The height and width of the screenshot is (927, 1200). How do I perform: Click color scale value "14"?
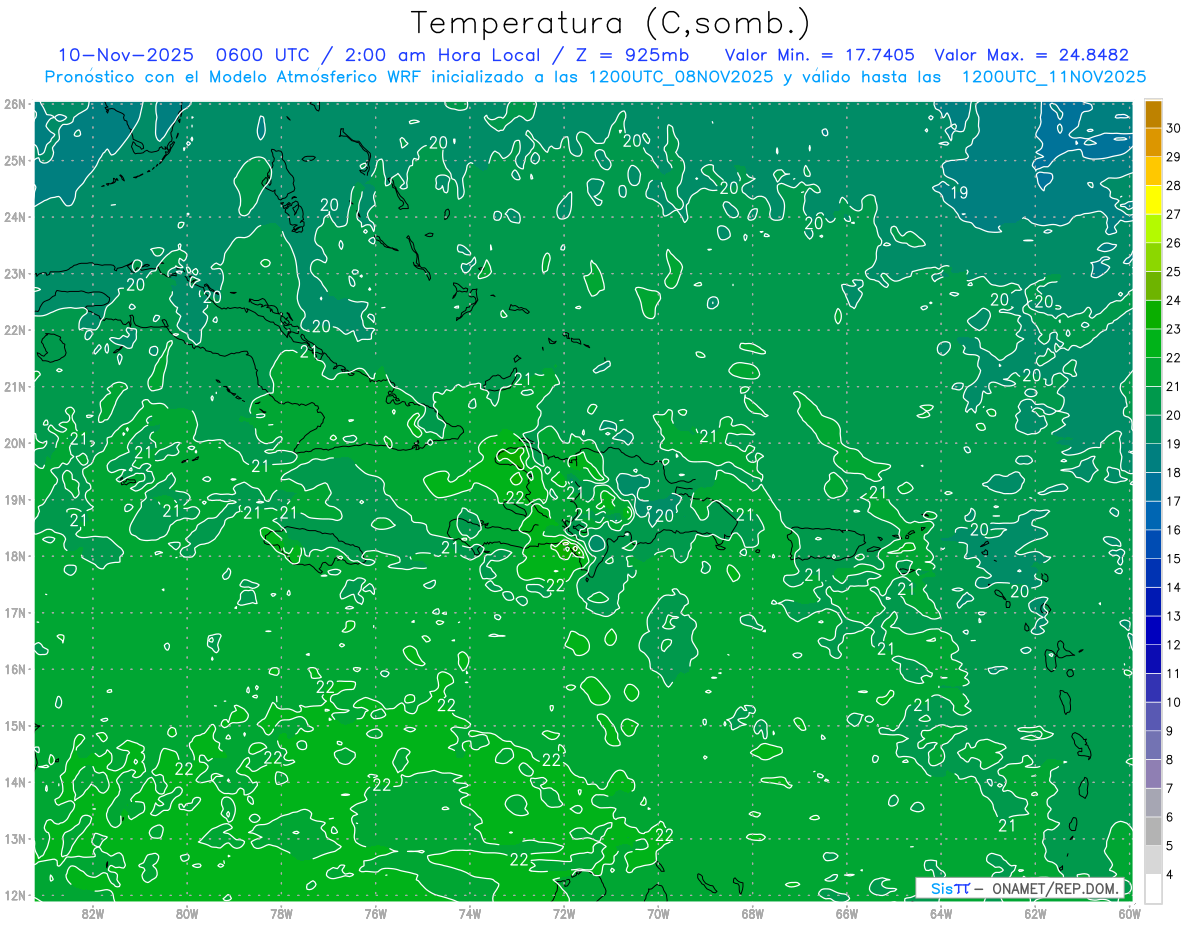[1174, 587]
